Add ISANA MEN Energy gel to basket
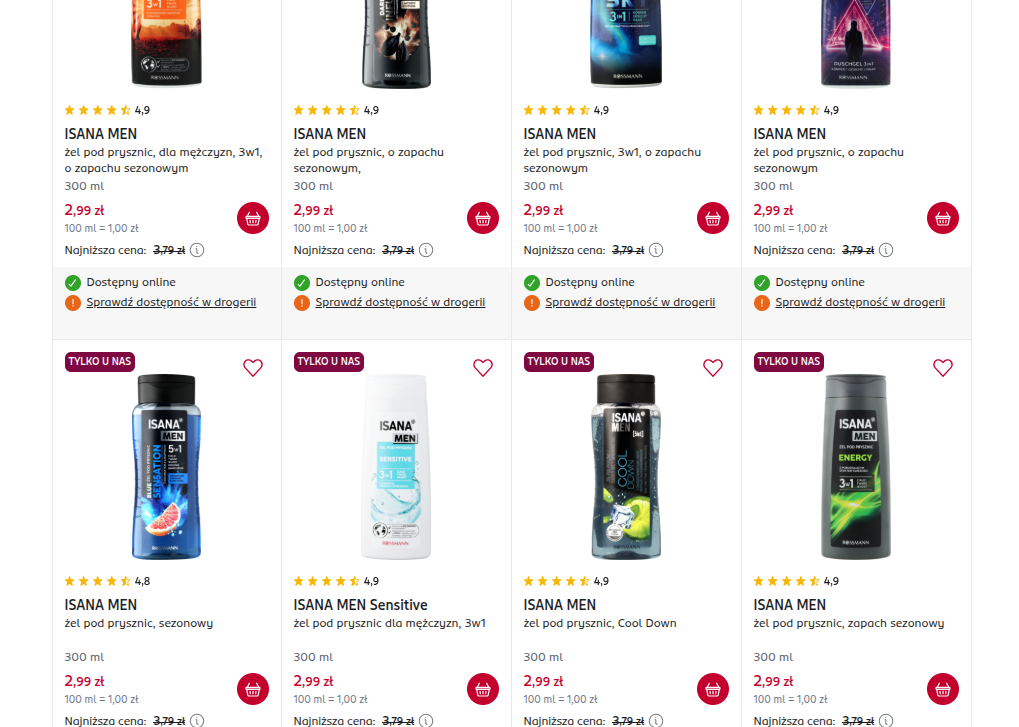This screenshot has width=1019, height=727. [x=942, y=689]
